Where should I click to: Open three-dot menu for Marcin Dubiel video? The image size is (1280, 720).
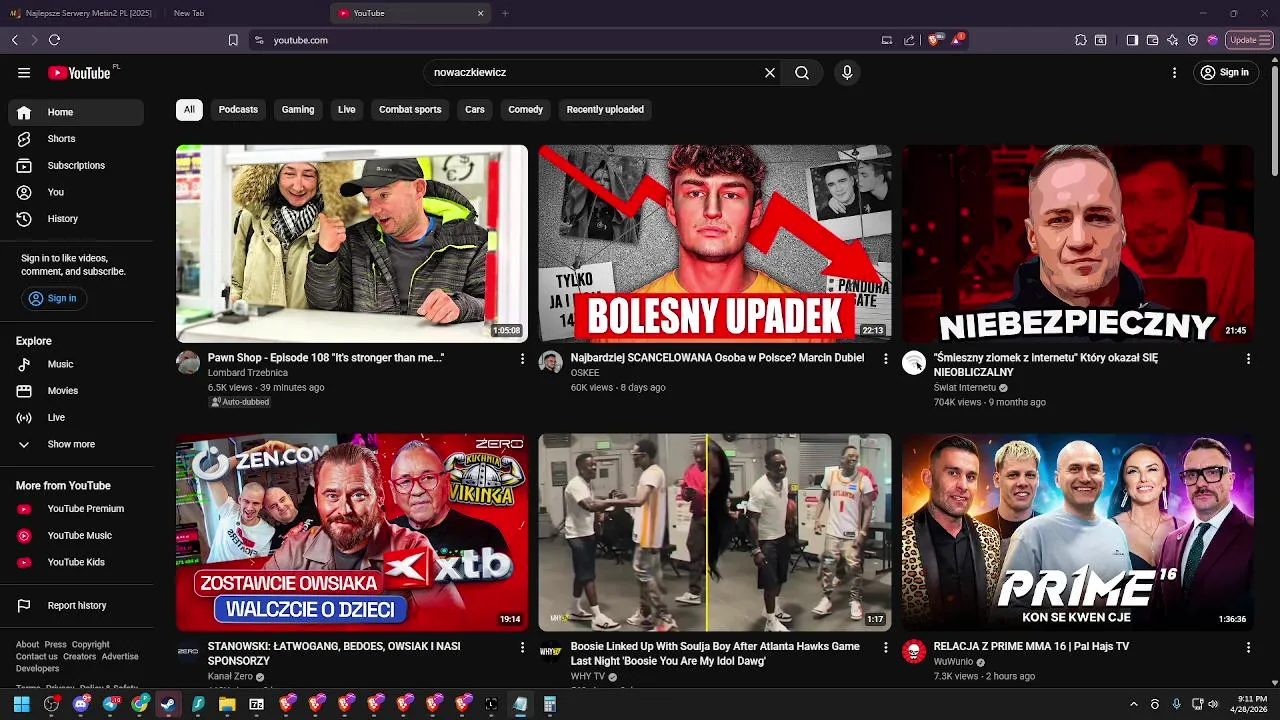[885, 358]
